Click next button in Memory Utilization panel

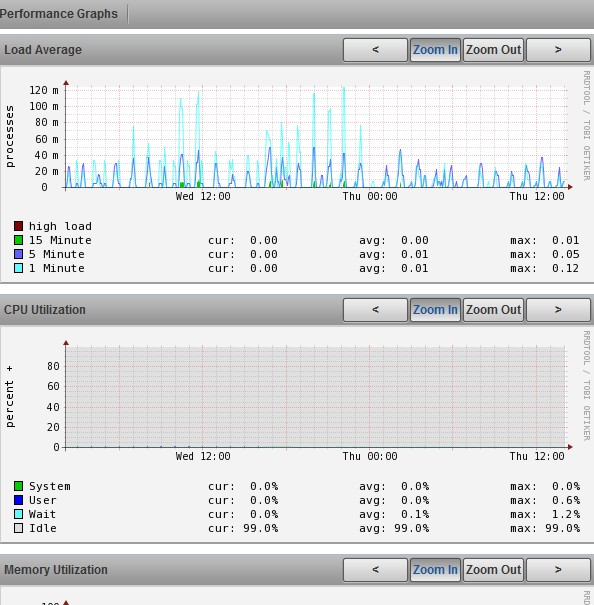558,570
